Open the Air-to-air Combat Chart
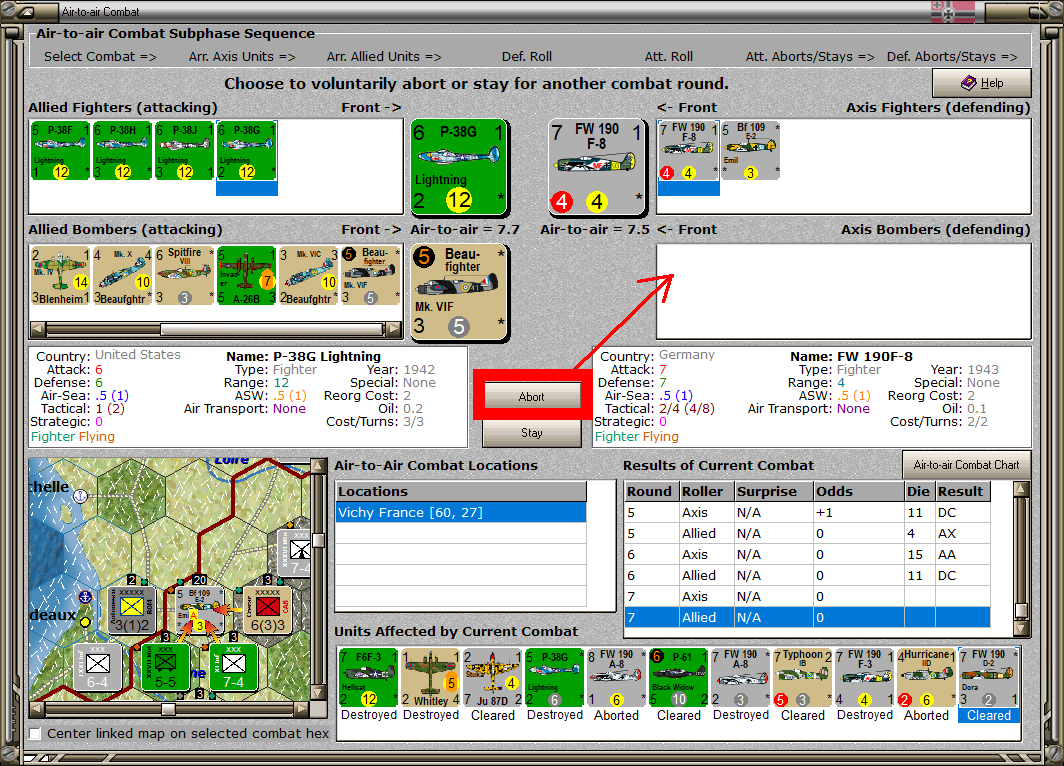The width and height of the screenshot is (1064, 766). click(x=966, y=465)
